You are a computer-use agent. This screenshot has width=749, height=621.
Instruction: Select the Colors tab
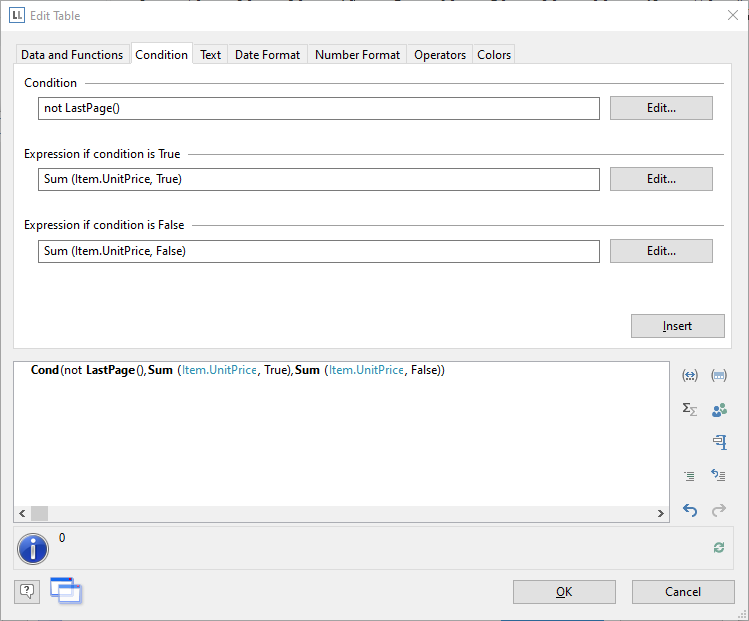point(494,55)
